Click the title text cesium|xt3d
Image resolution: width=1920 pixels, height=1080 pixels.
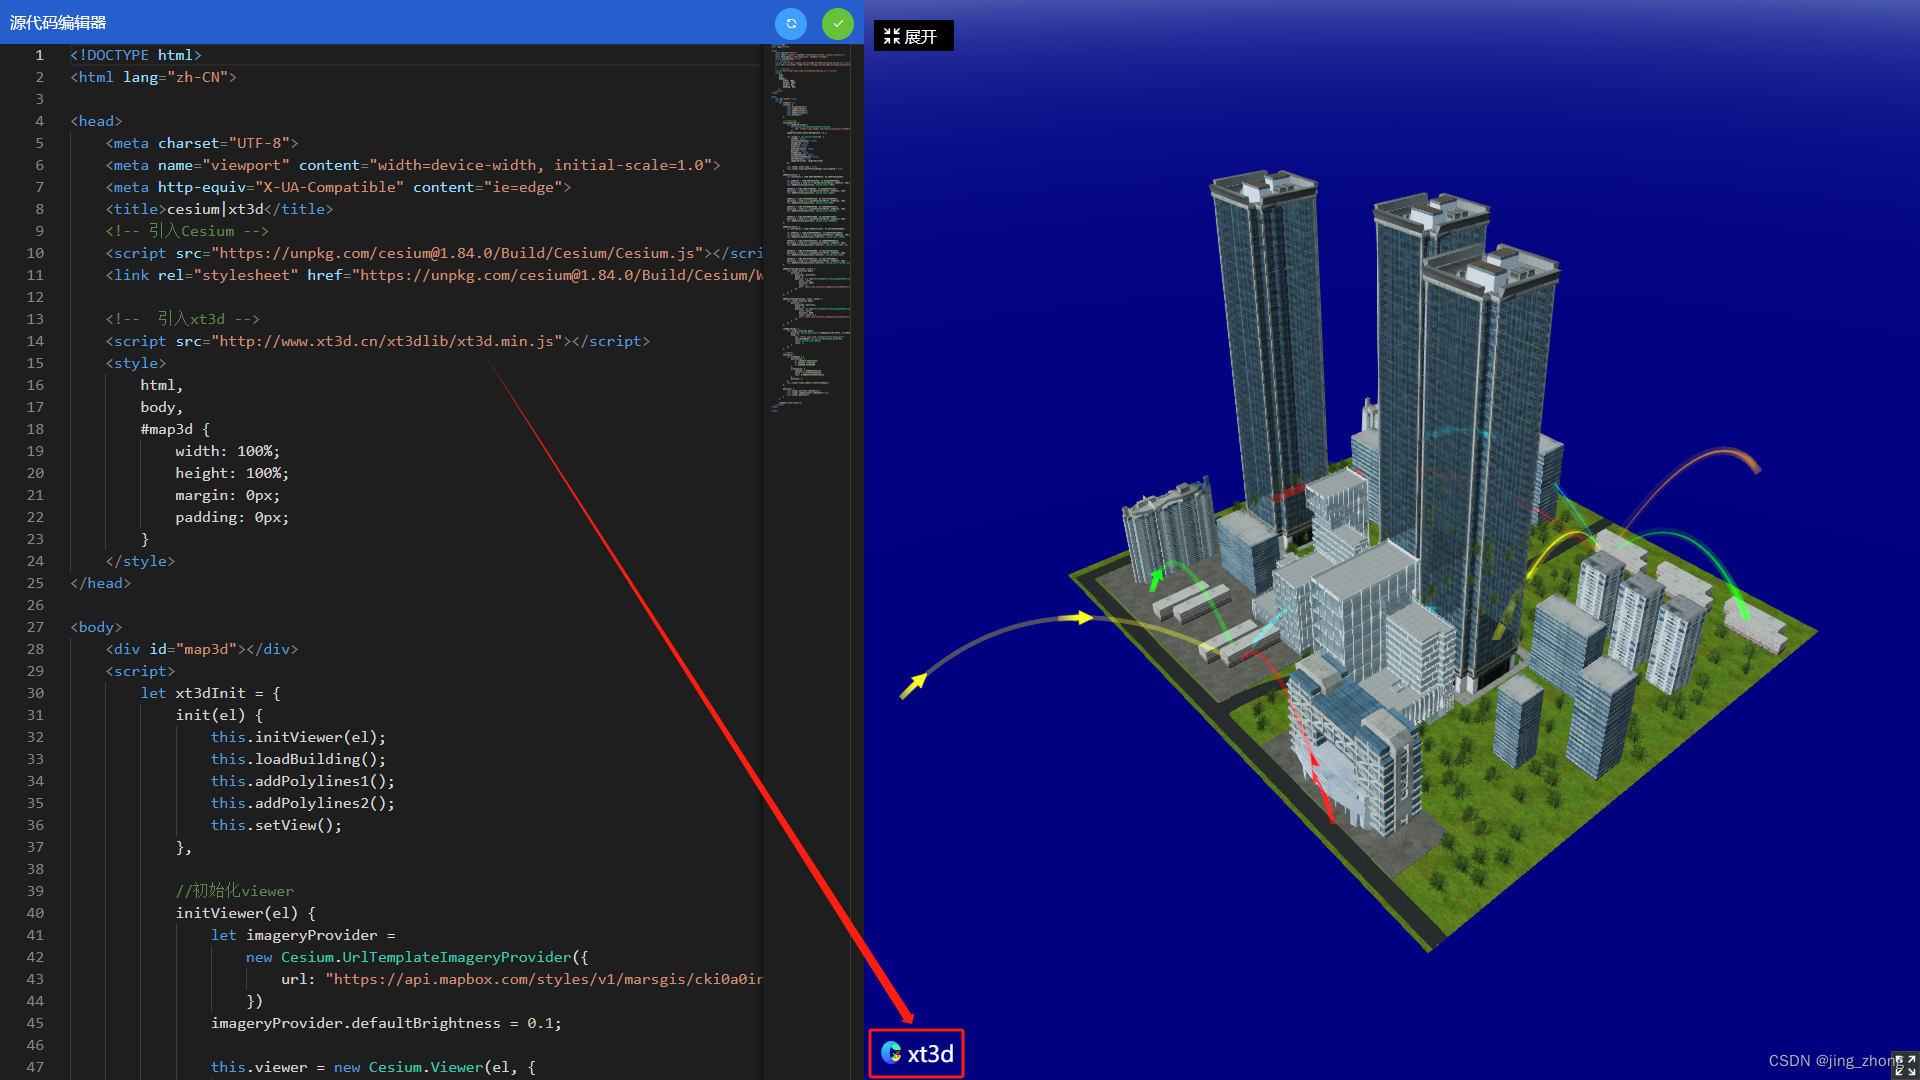tap(215, 209)
